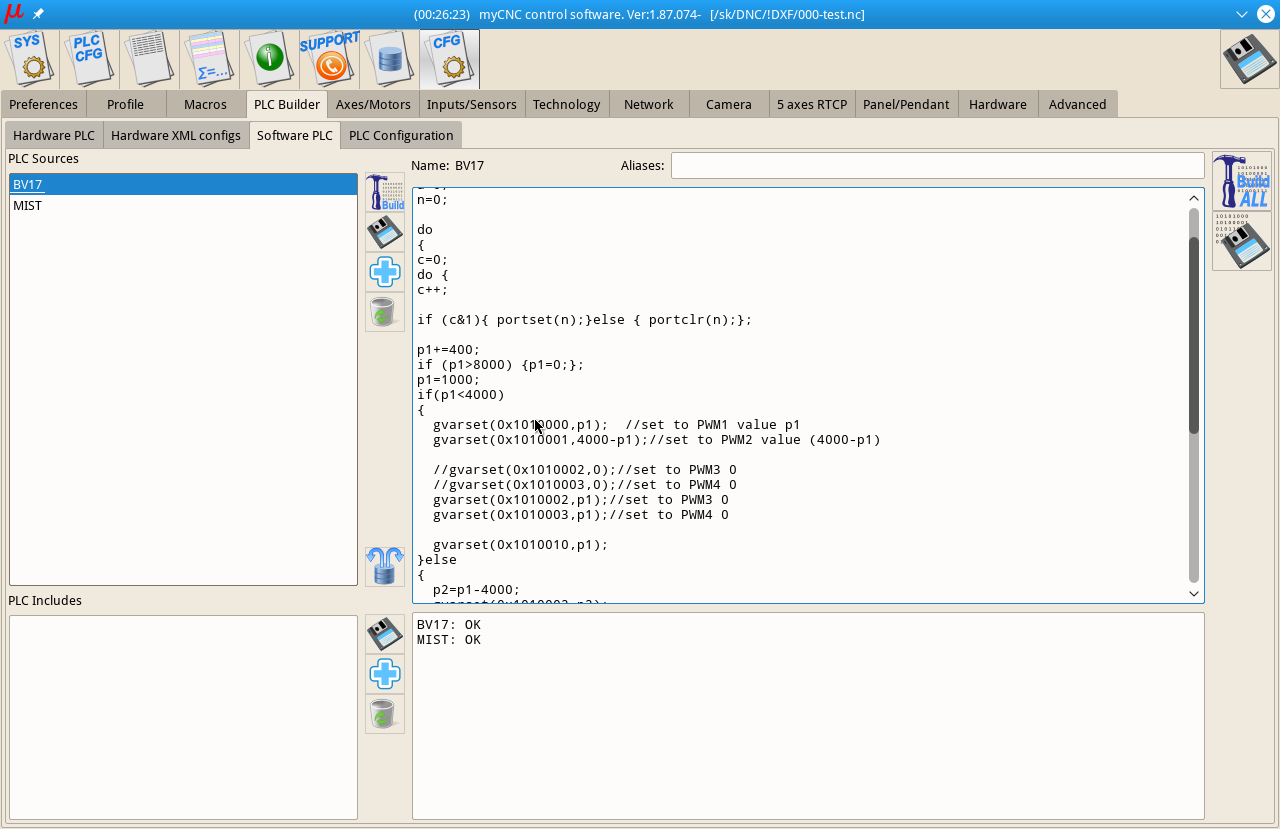This screenshot has height=829, width=1280.
Task: Click the database reload arrows icon
Action: click(385, 566)
